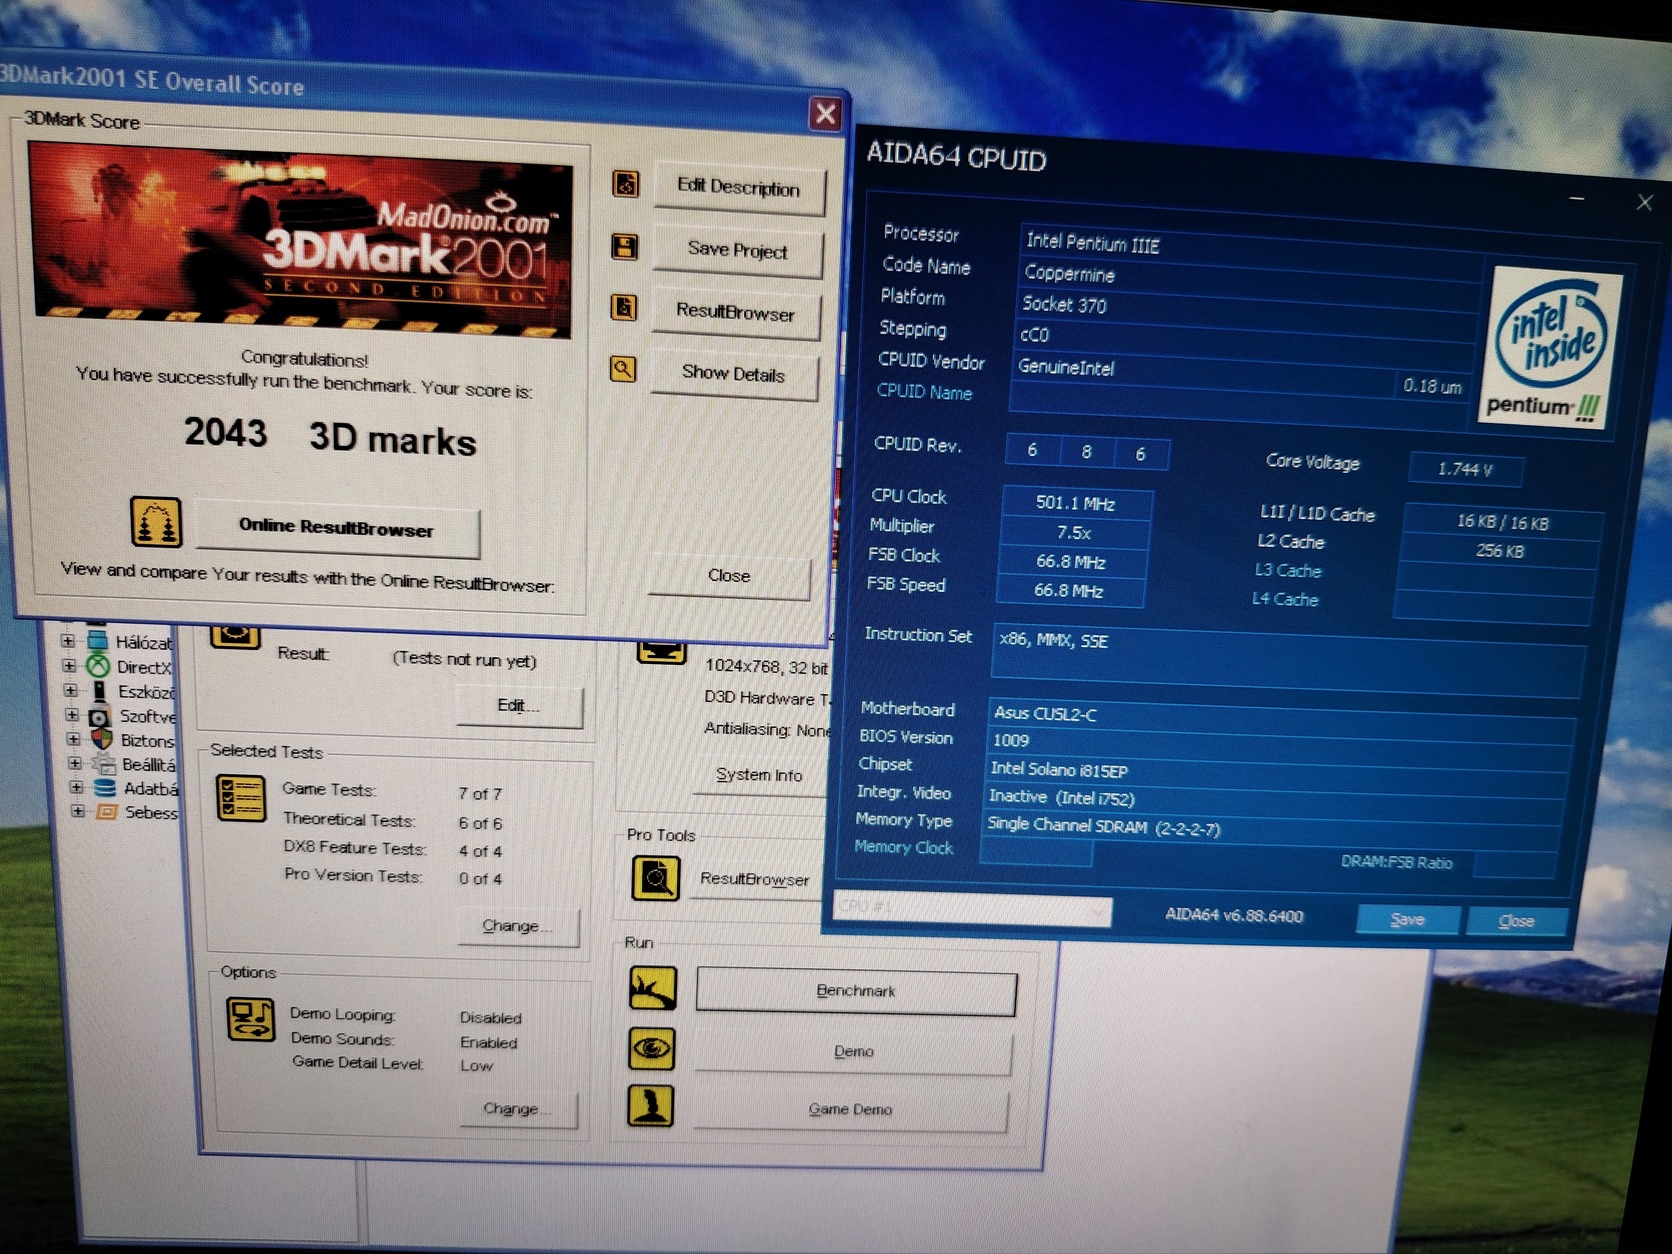Viewport: 1672px width, 1254px height.
Task: Click Change... under Selected Tests
Action: click(518, 926)
